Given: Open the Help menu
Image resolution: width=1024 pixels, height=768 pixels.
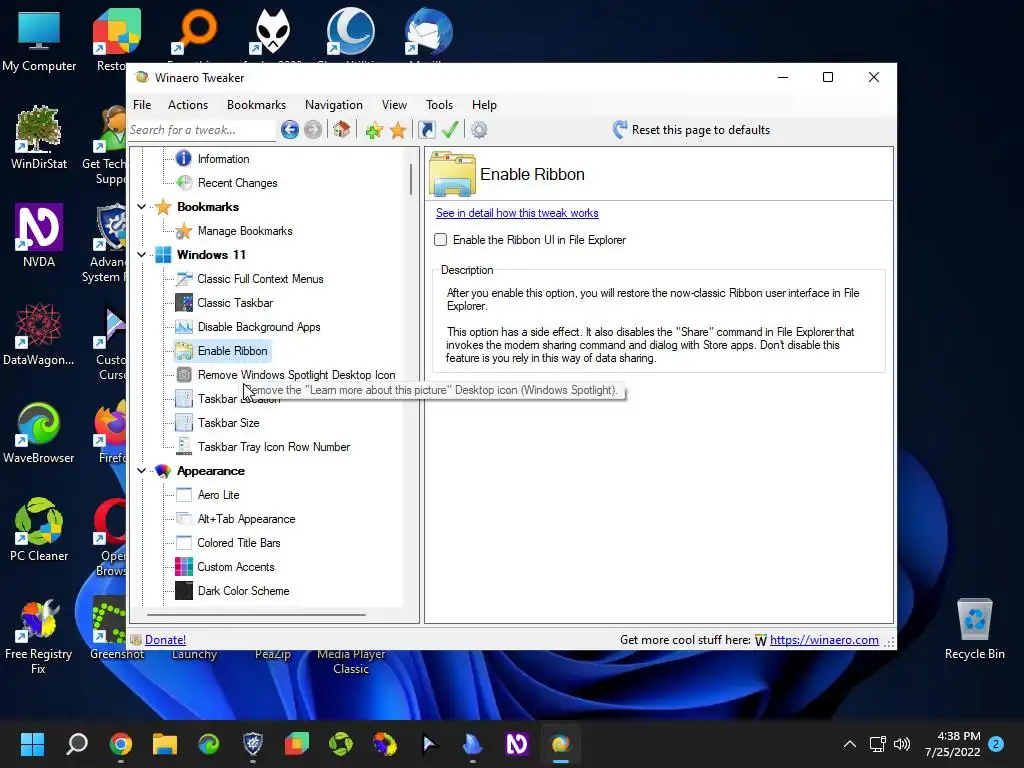Looking at the screenshot, I should coord(484,104).
